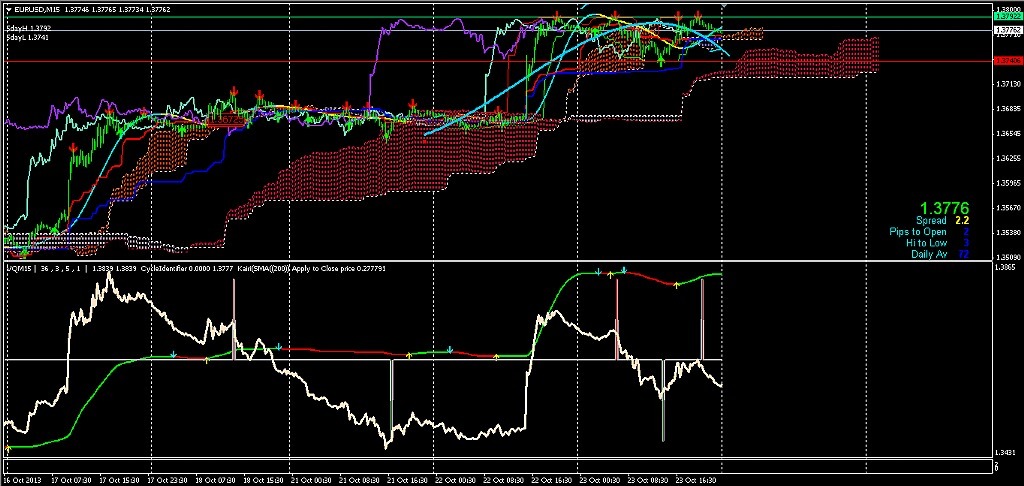Click the 21 Oct 08:30 time label
The image size is (1024, 486).
click(357, 480)
